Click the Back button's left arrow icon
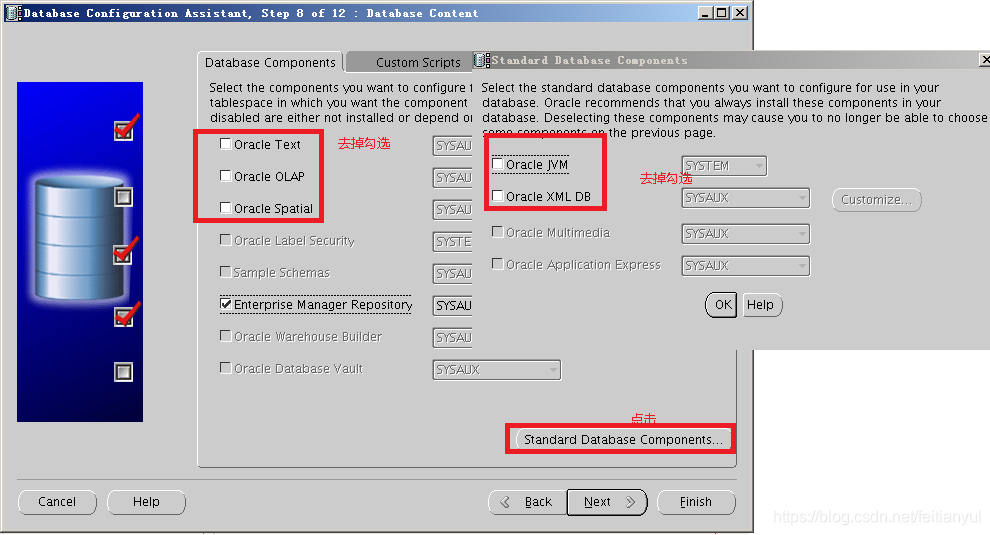This screenshot has width=990, height=535. click(x=505, y=502)
